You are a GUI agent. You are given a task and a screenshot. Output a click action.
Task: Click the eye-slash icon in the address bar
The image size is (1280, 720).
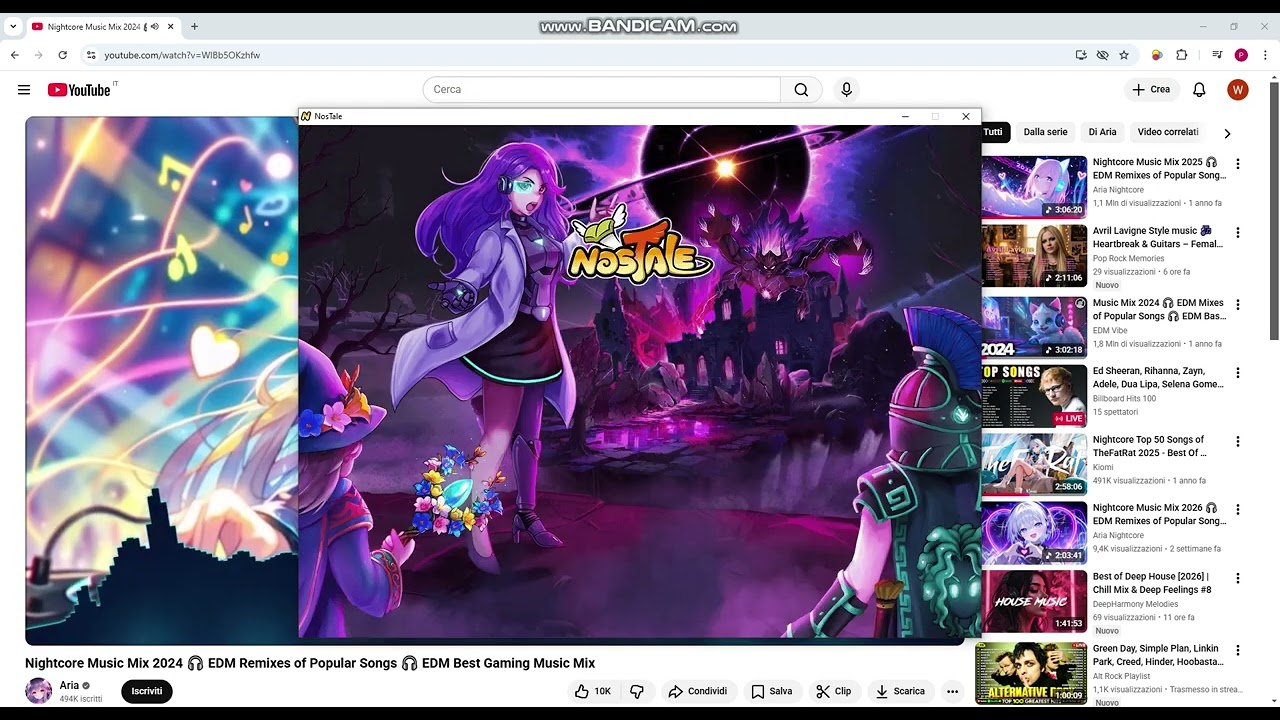(x=1102, y=55)
